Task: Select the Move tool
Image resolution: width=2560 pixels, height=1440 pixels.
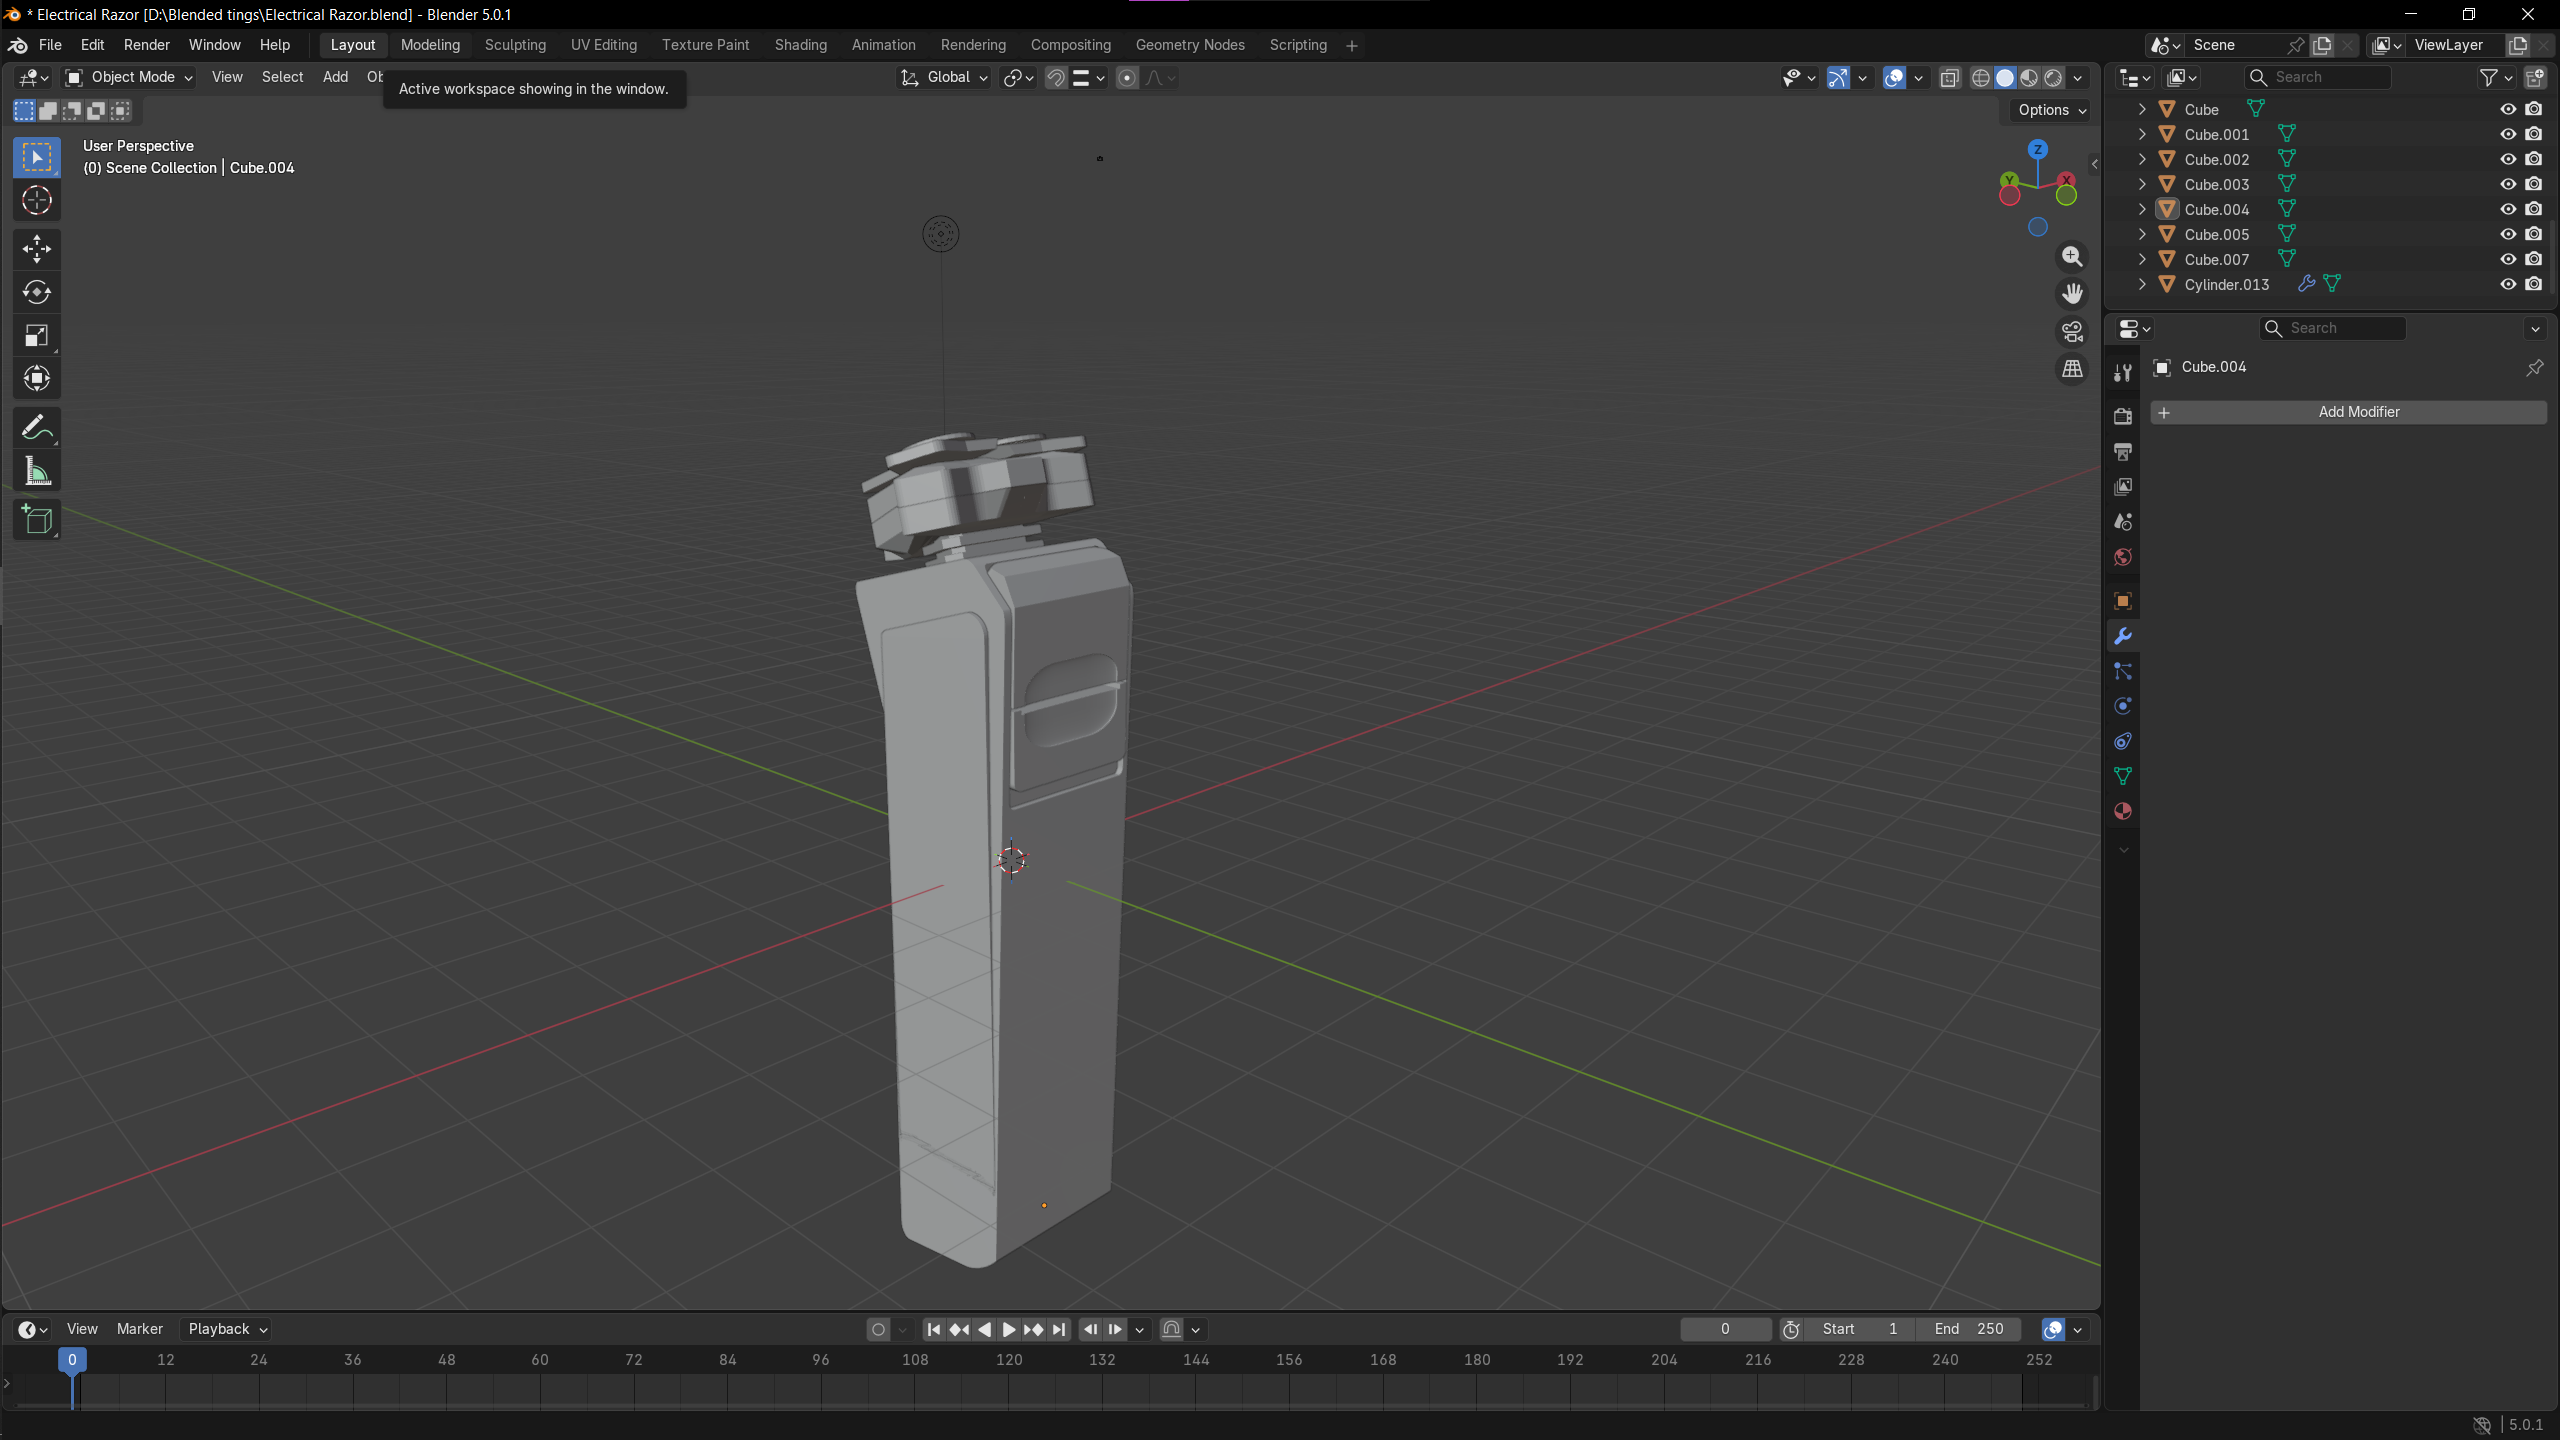Action: tap(37, 249)
